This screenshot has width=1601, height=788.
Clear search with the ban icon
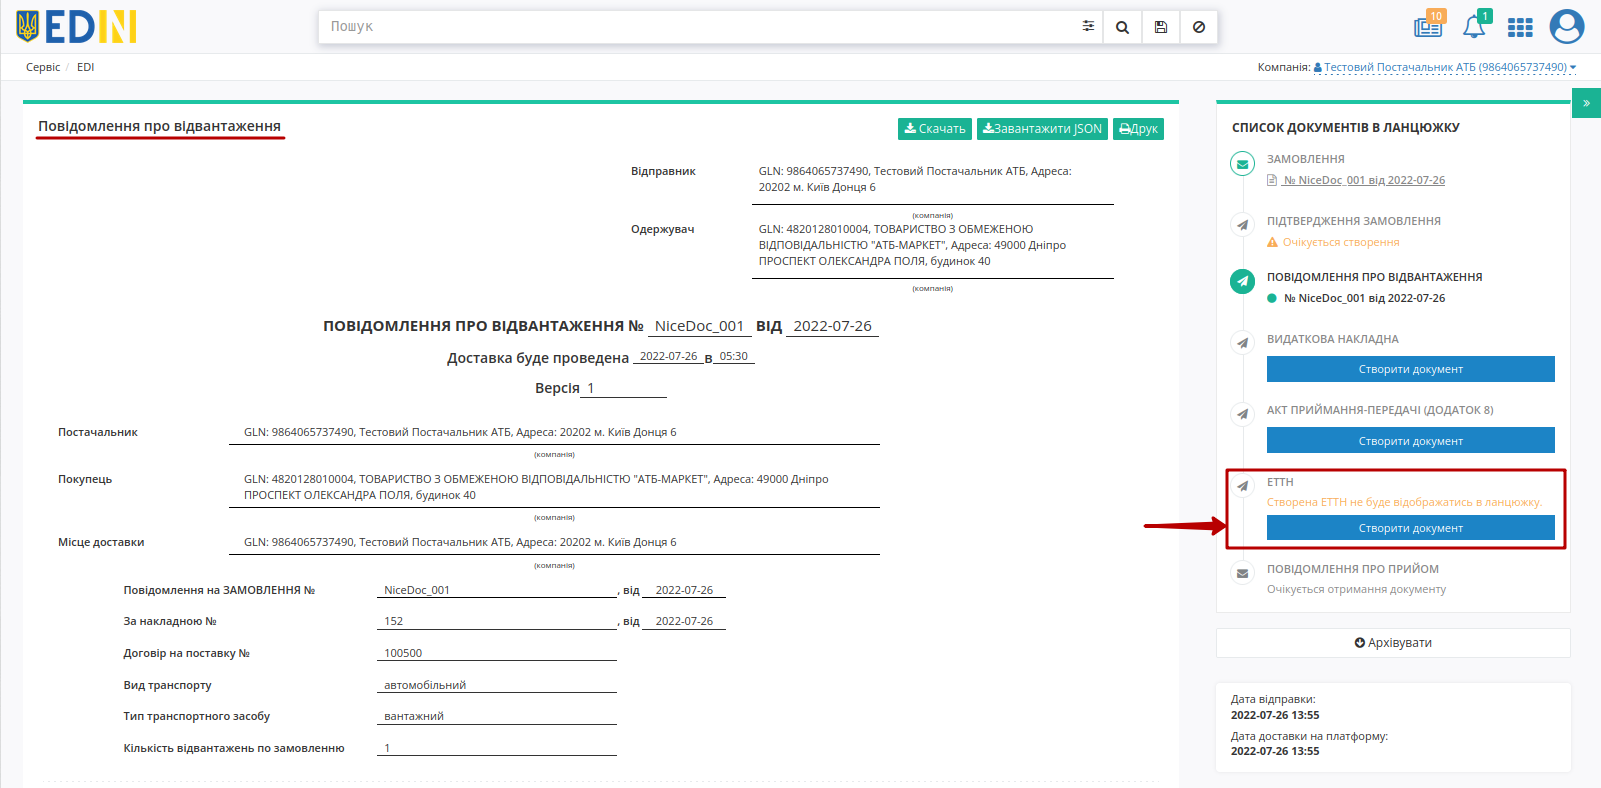(x=1198, y=27)
